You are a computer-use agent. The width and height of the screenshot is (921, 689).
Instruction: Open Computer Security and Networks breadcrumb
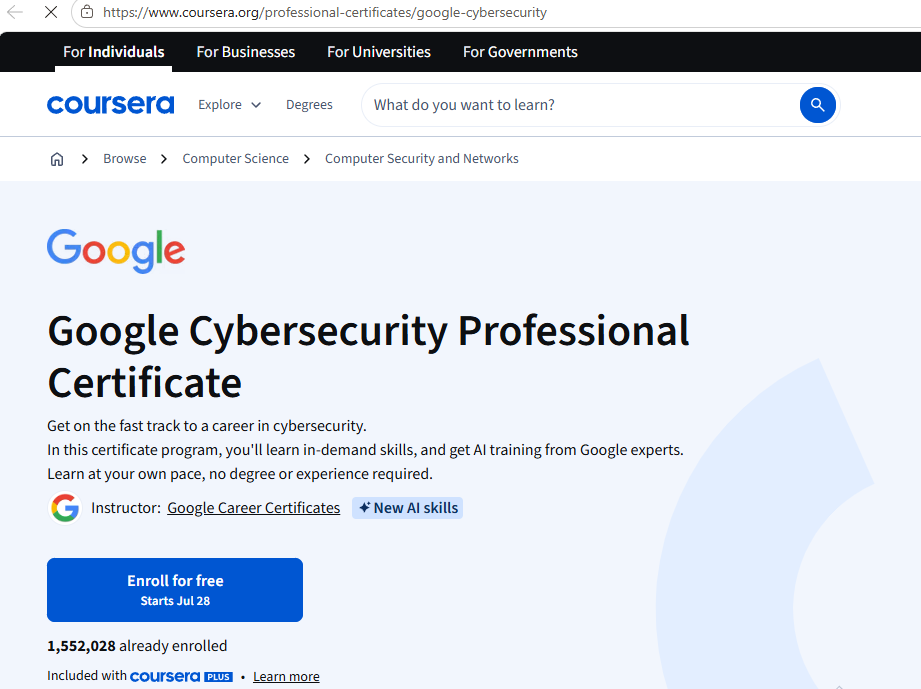pos(422,159)
